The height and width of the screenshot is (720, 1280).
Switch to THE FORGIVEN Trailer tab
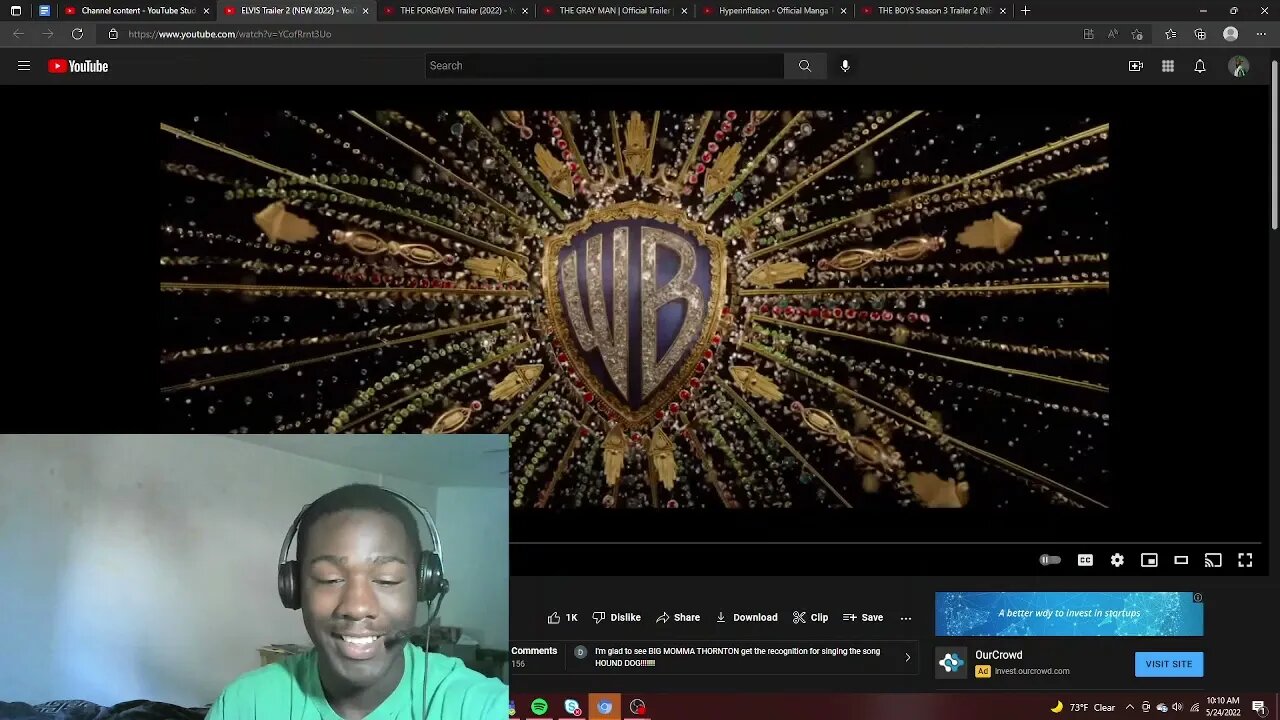click(456, 11)
